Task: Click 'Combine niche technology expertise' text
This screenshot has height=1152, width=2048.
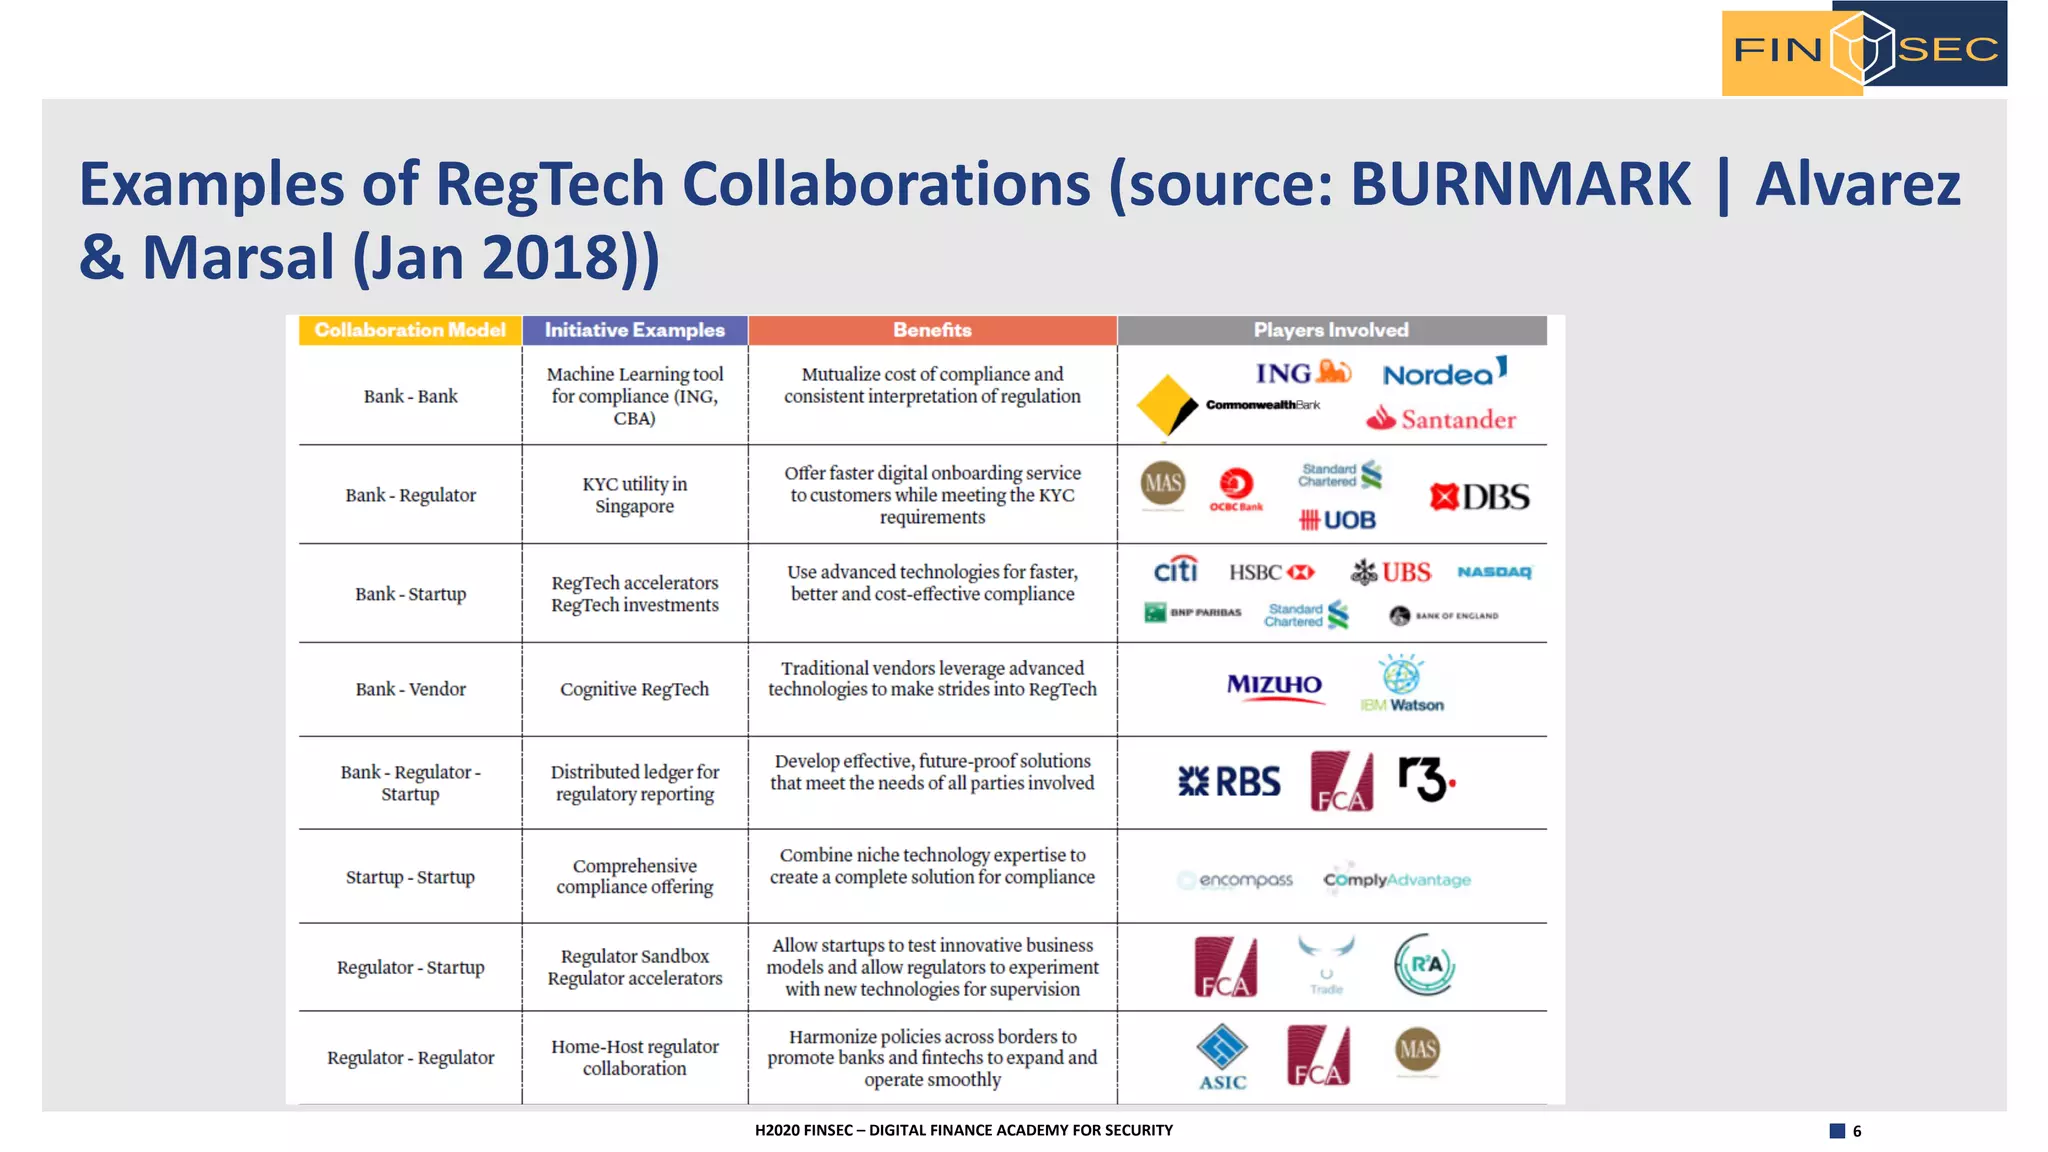Action: (932, 866)
